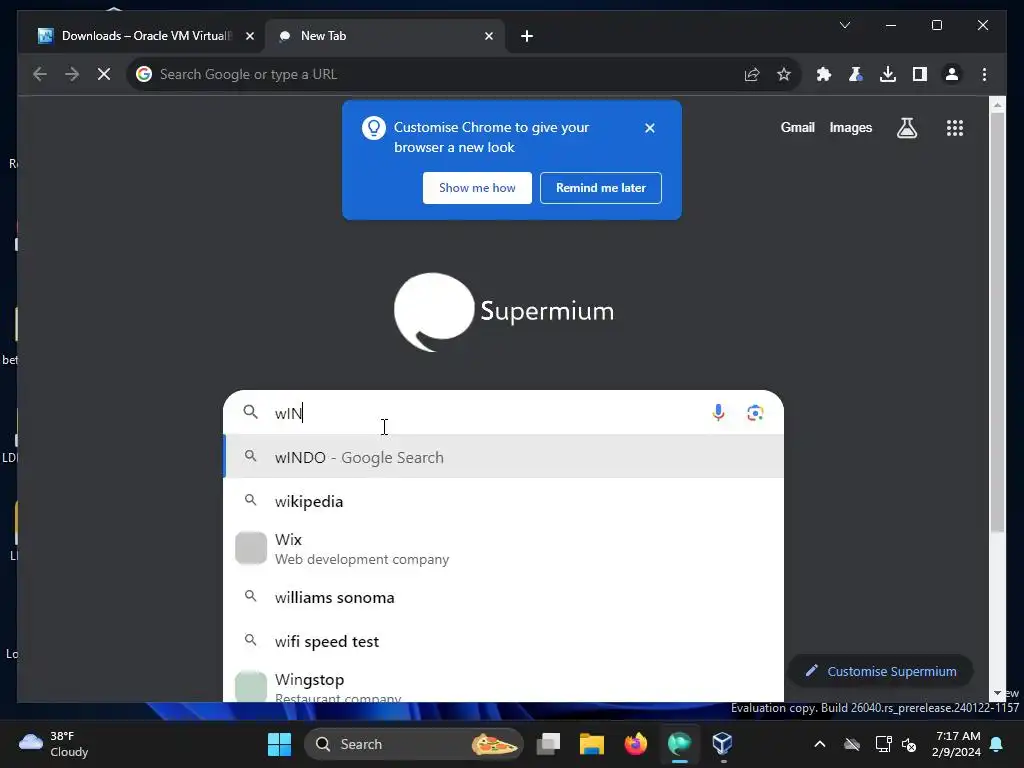Open the profile avatar icon
Screen dimensions: 1024x768
[952, 74]
